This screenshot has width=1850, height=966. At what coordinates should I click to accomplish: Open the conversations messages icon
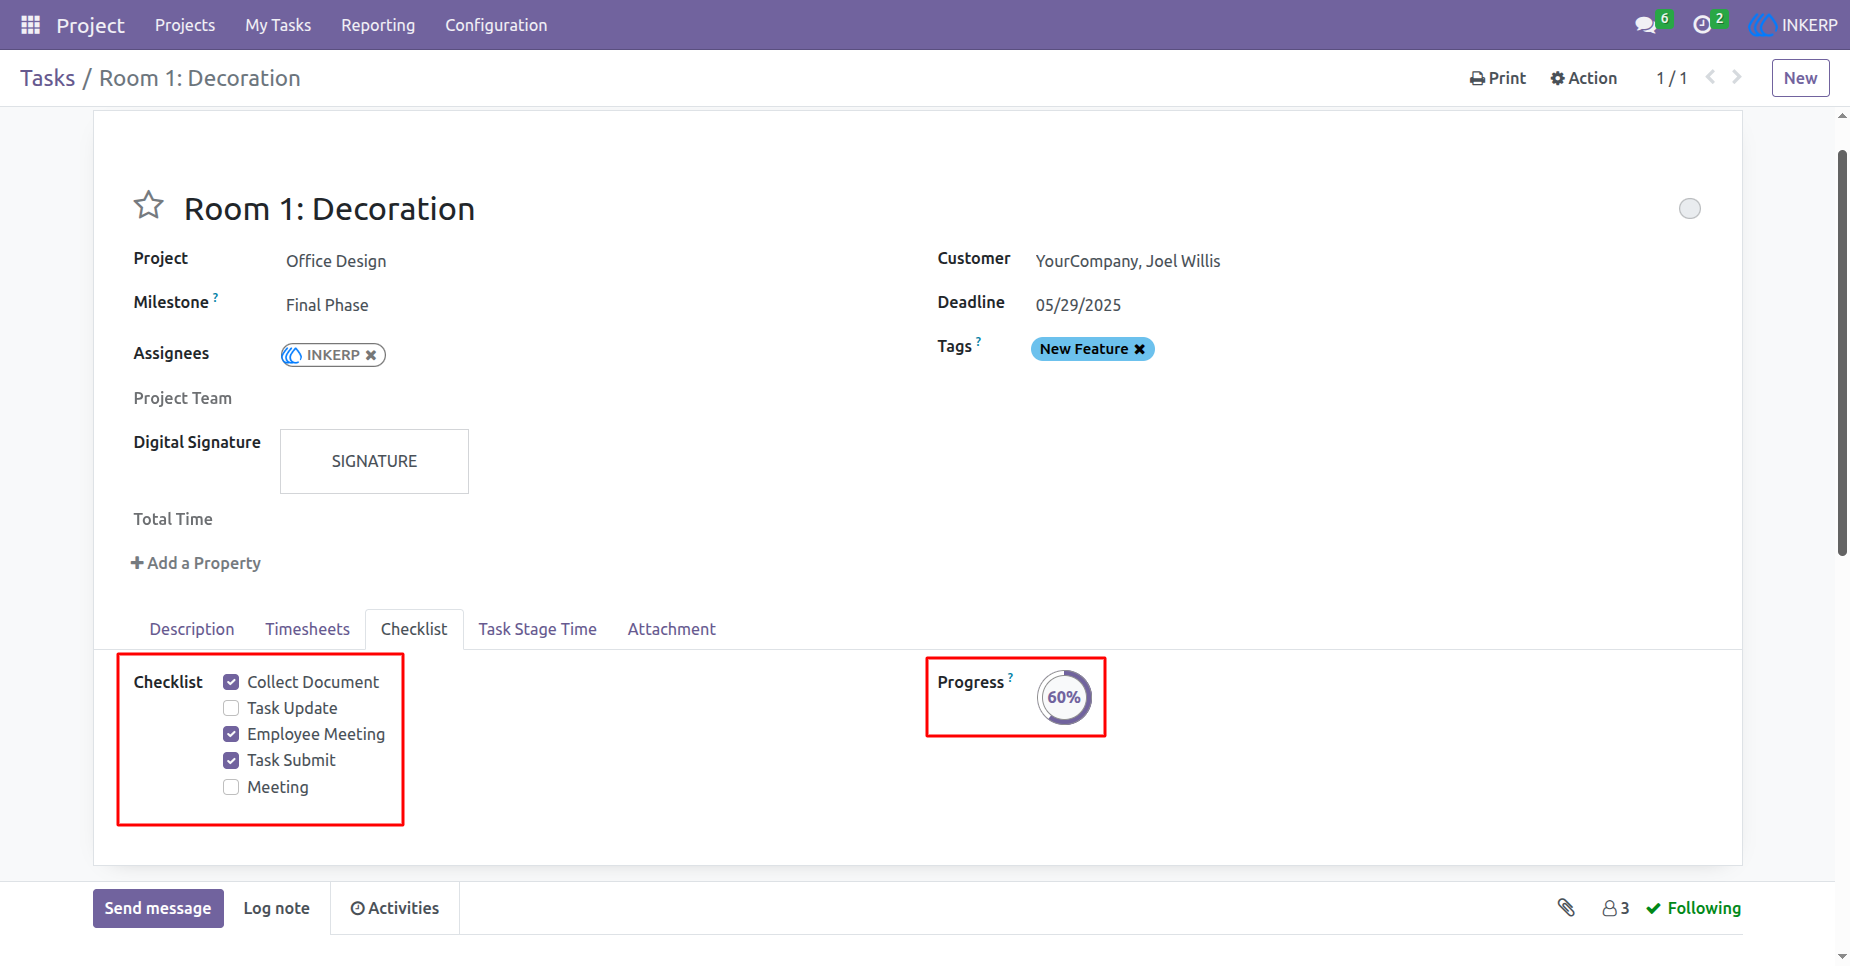click(x=1645, y=25)
